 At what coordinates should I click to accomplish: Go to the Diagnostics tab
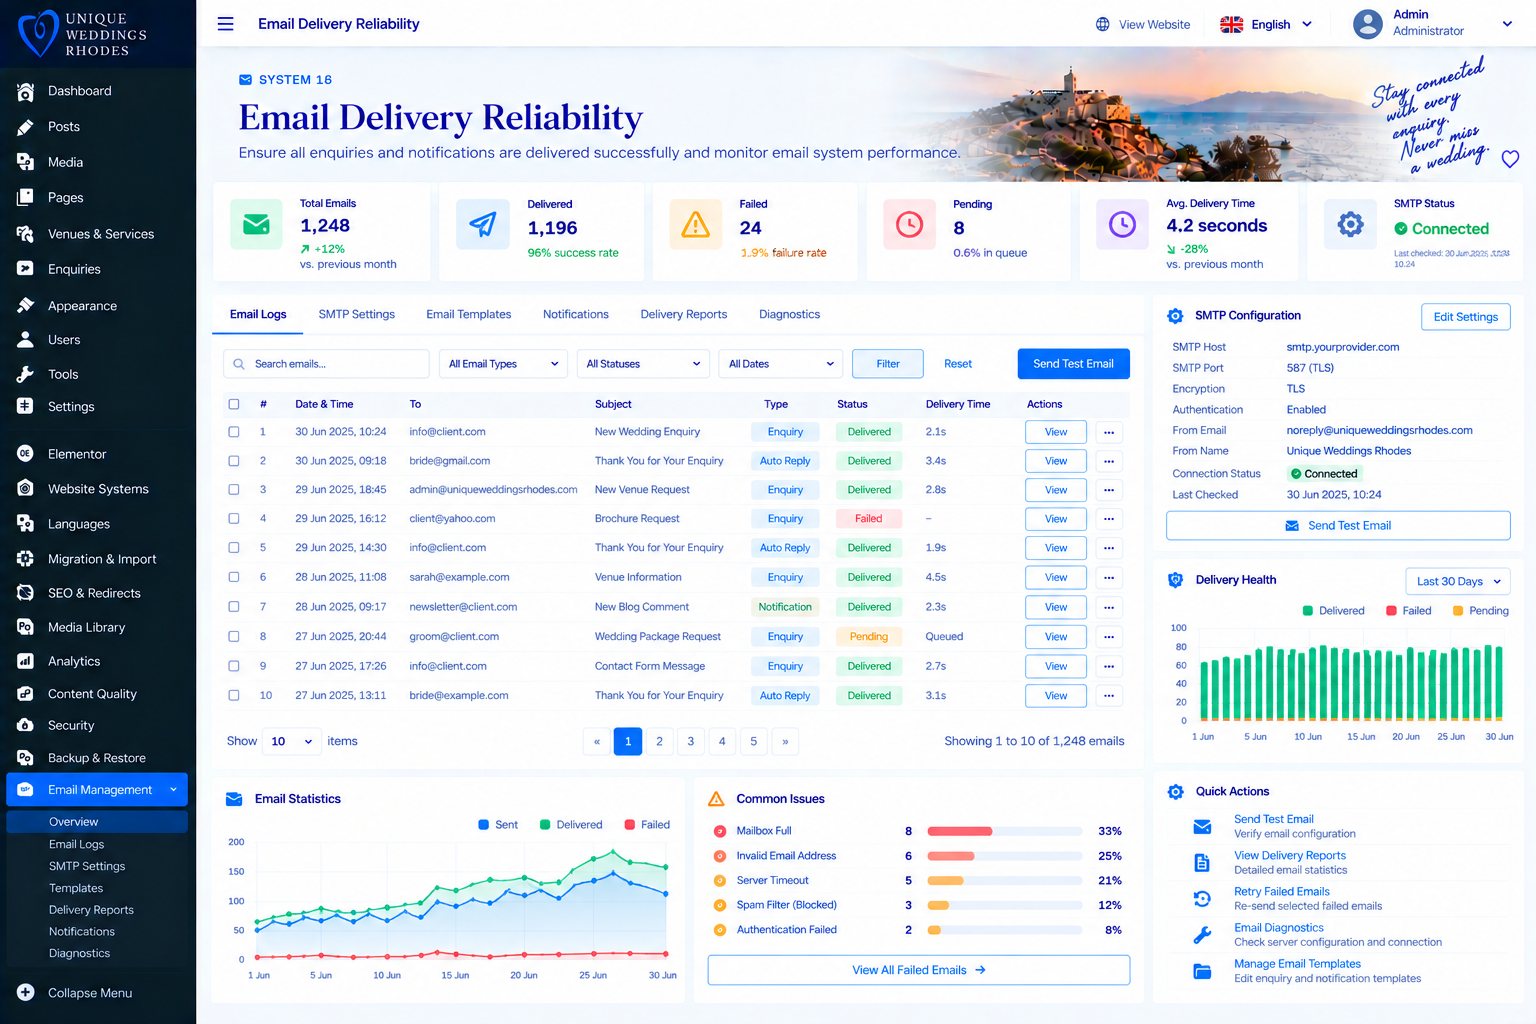[x=790, y=314]
